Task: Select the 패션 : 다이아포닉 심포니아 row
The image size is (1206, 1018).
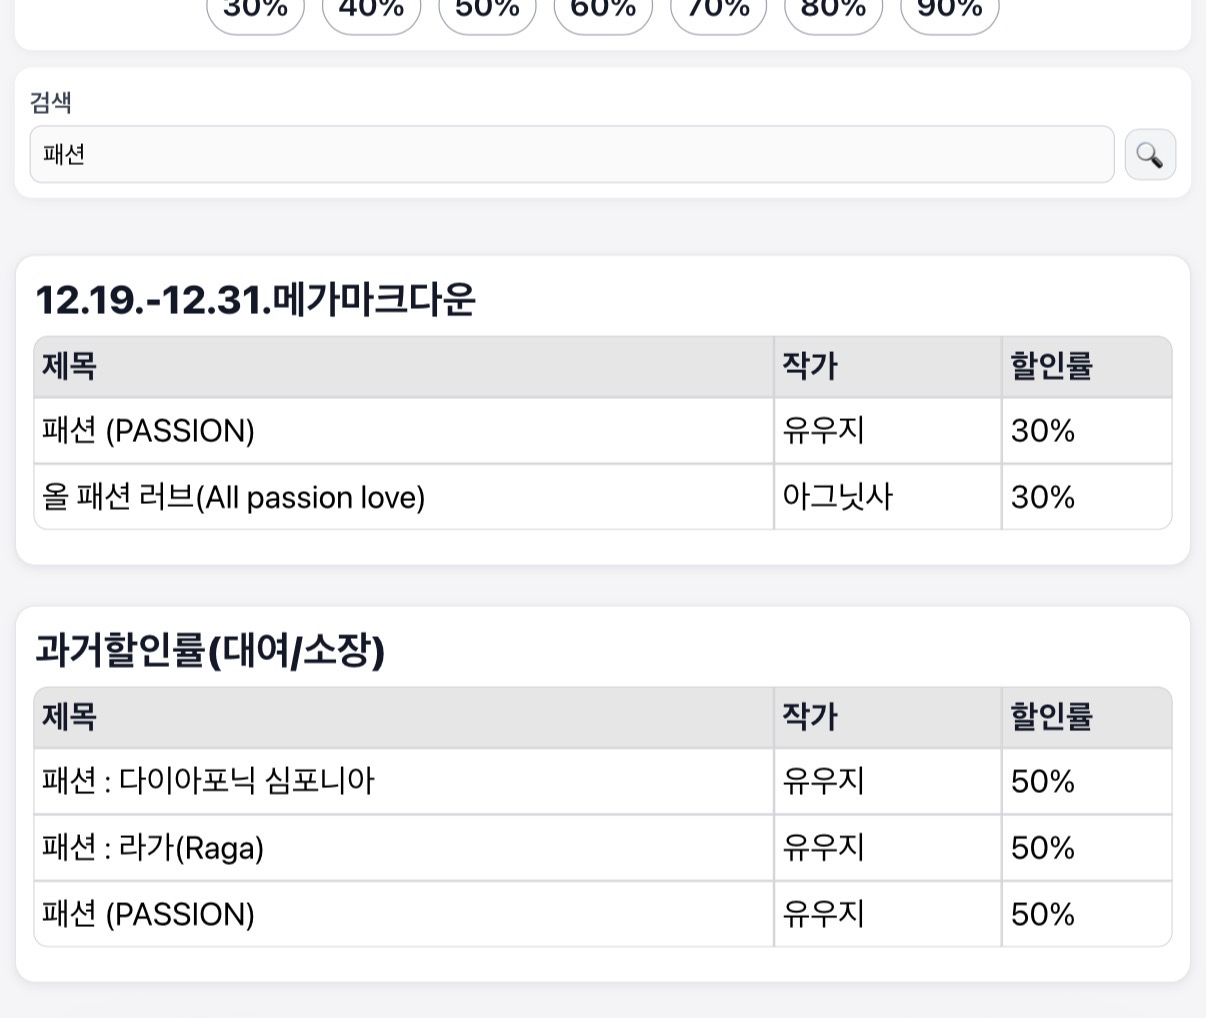Action: pyautogui.click(x=208, y=781)
